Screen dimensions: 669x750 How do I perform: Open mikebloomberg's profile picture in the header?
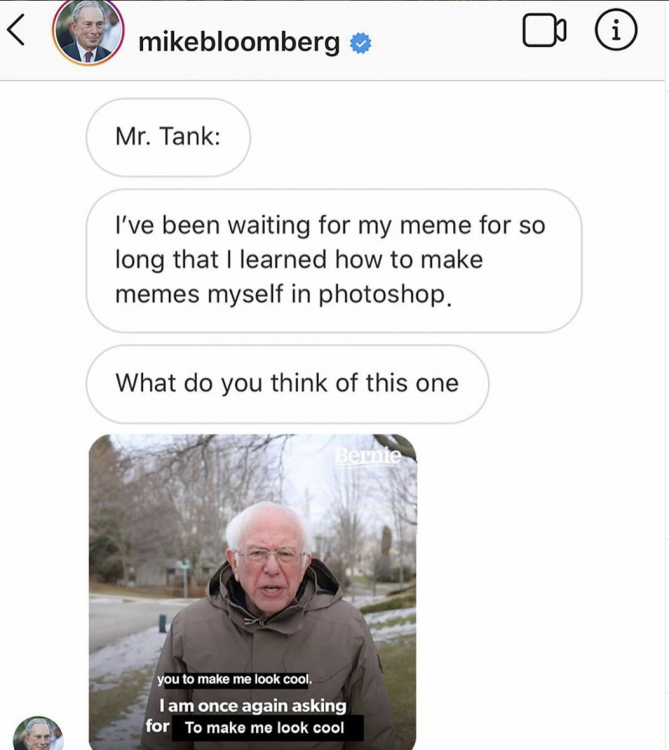coord(87,32)
